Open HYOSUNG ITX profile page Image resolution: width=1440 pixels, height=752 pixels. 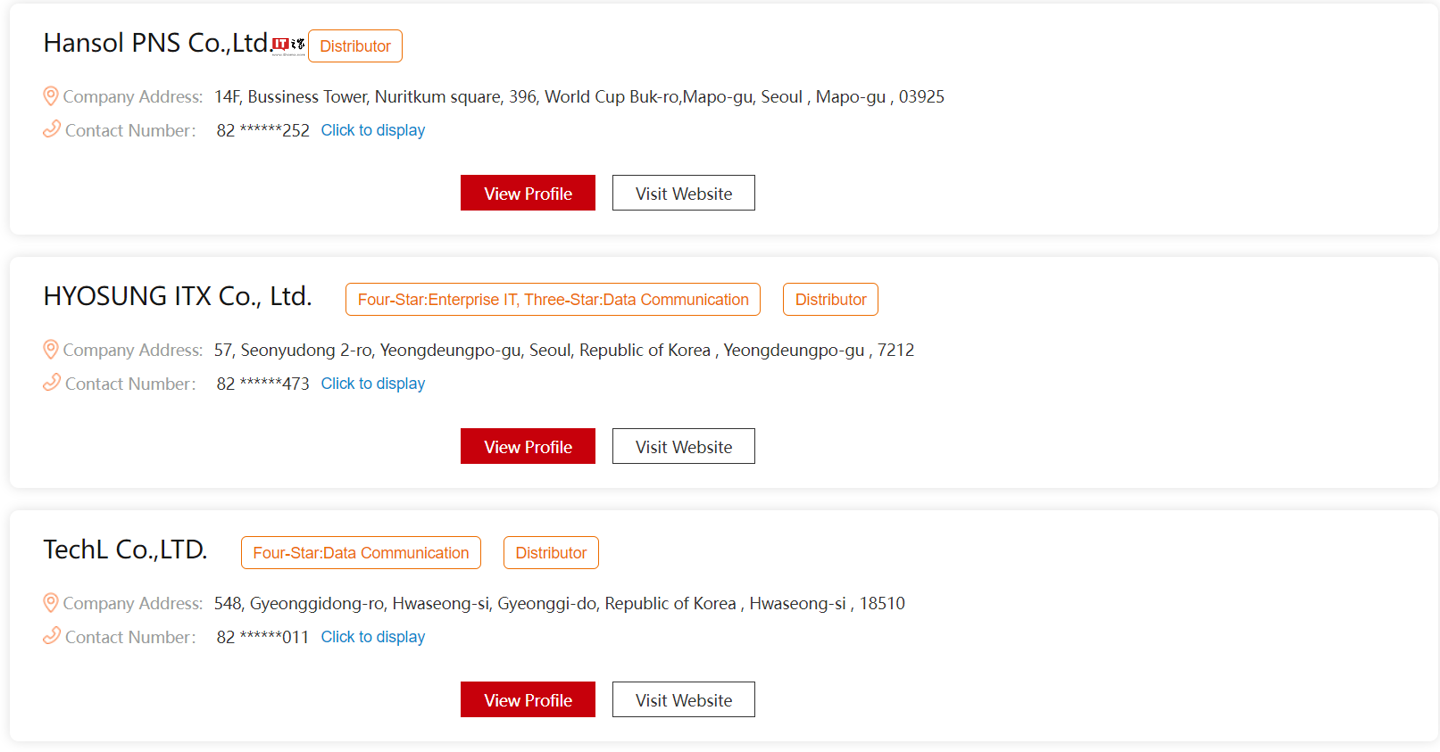pyautogui.click(x=528, y=446)
